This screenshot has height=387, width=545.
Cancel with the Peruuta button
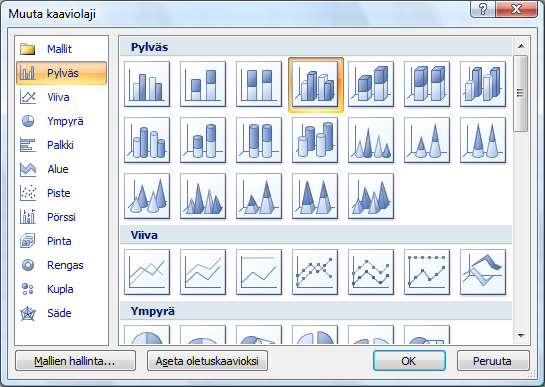pos(493,361)
